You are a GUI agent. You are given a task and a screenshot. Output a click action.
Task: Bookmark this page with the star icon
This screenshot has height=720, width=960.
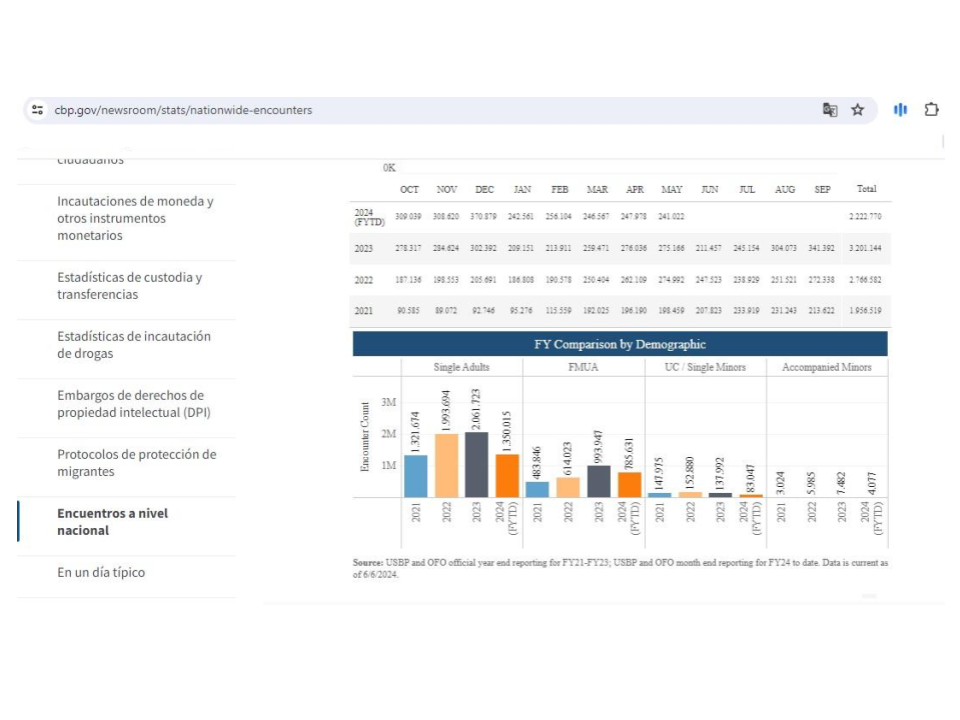(857, 110)
